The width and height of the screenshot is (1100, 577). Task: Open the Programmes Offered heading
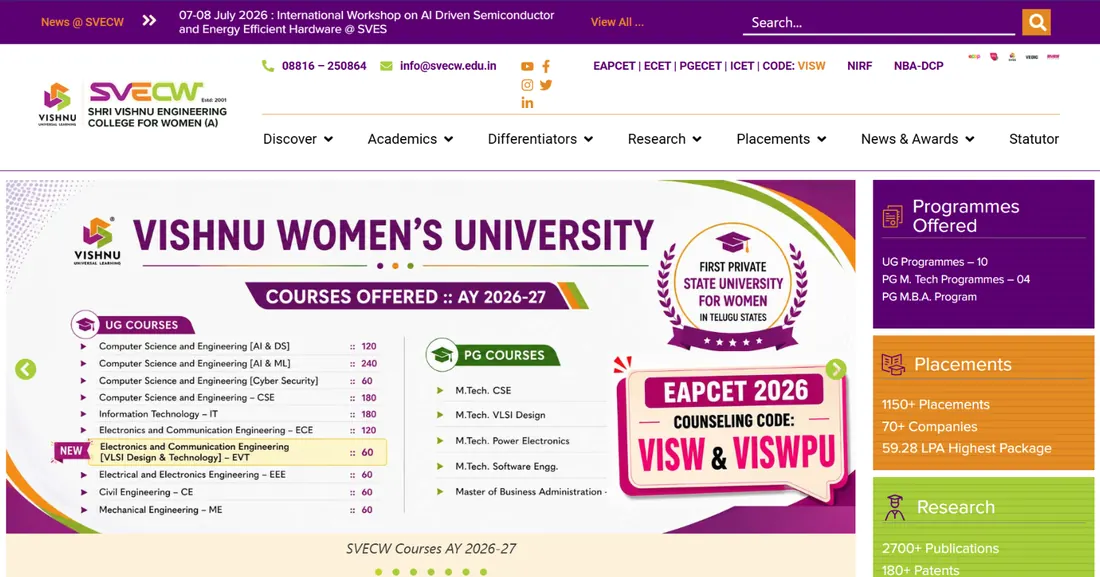pos(965,216)
